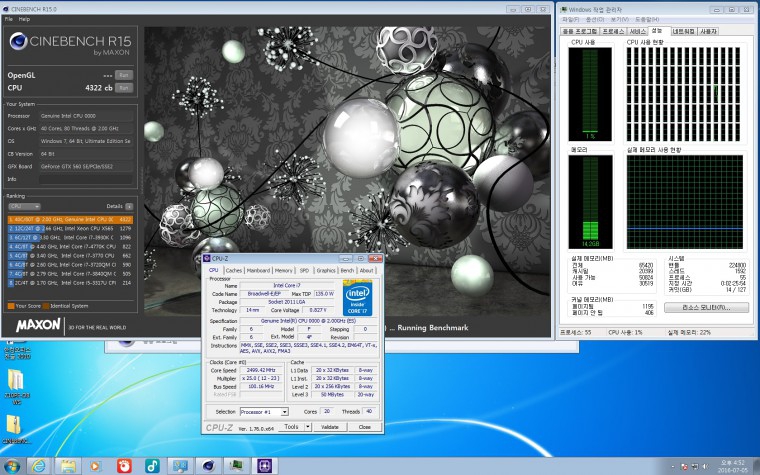Viewport: 760px width, 475px height.
Task: Click the Task Manager title bar icon
Action: pyautogui.click(x=564, y=9)
